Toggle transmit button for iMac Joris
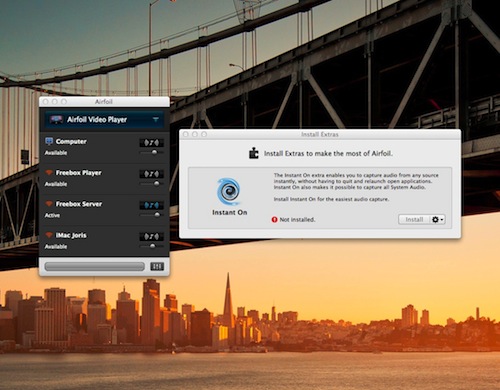 151,236
